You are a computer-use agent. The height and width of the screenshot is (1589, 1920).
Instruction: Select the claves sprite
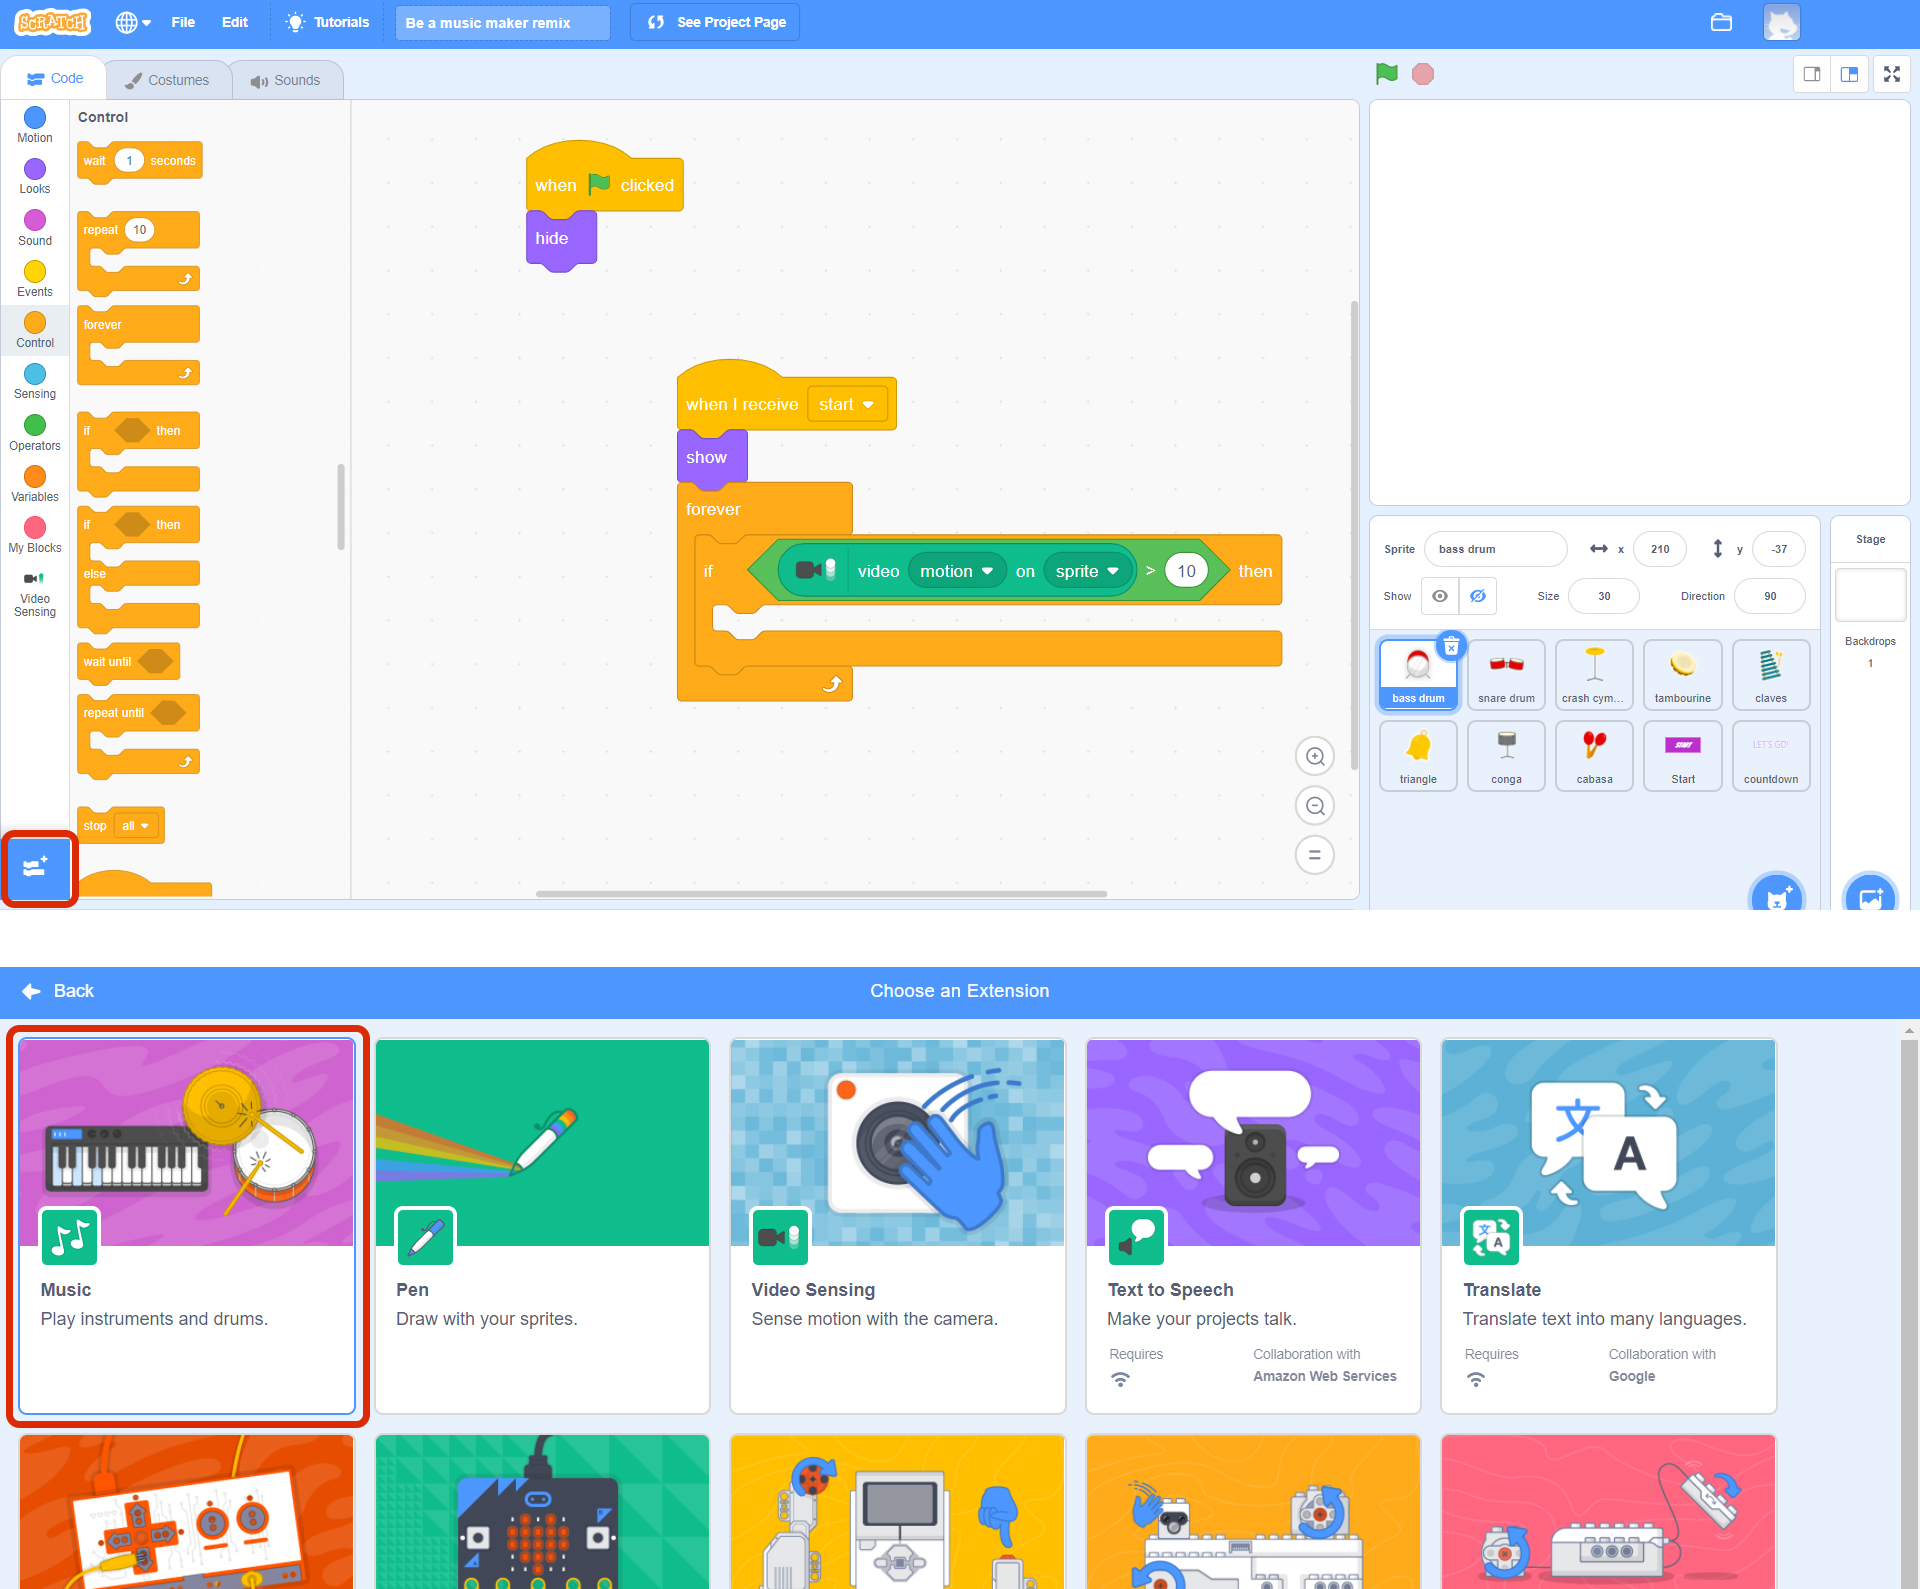click(x=1770, y=675)
